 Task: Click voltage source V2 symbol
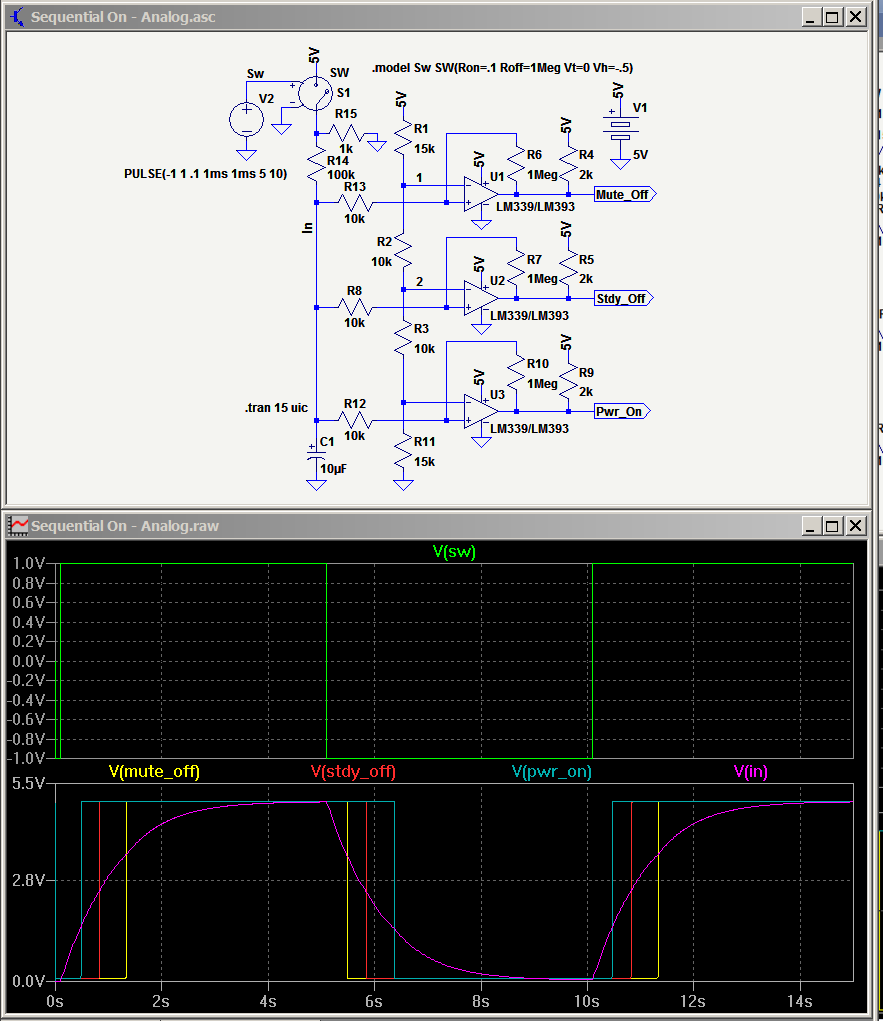[x=247, y=120]
